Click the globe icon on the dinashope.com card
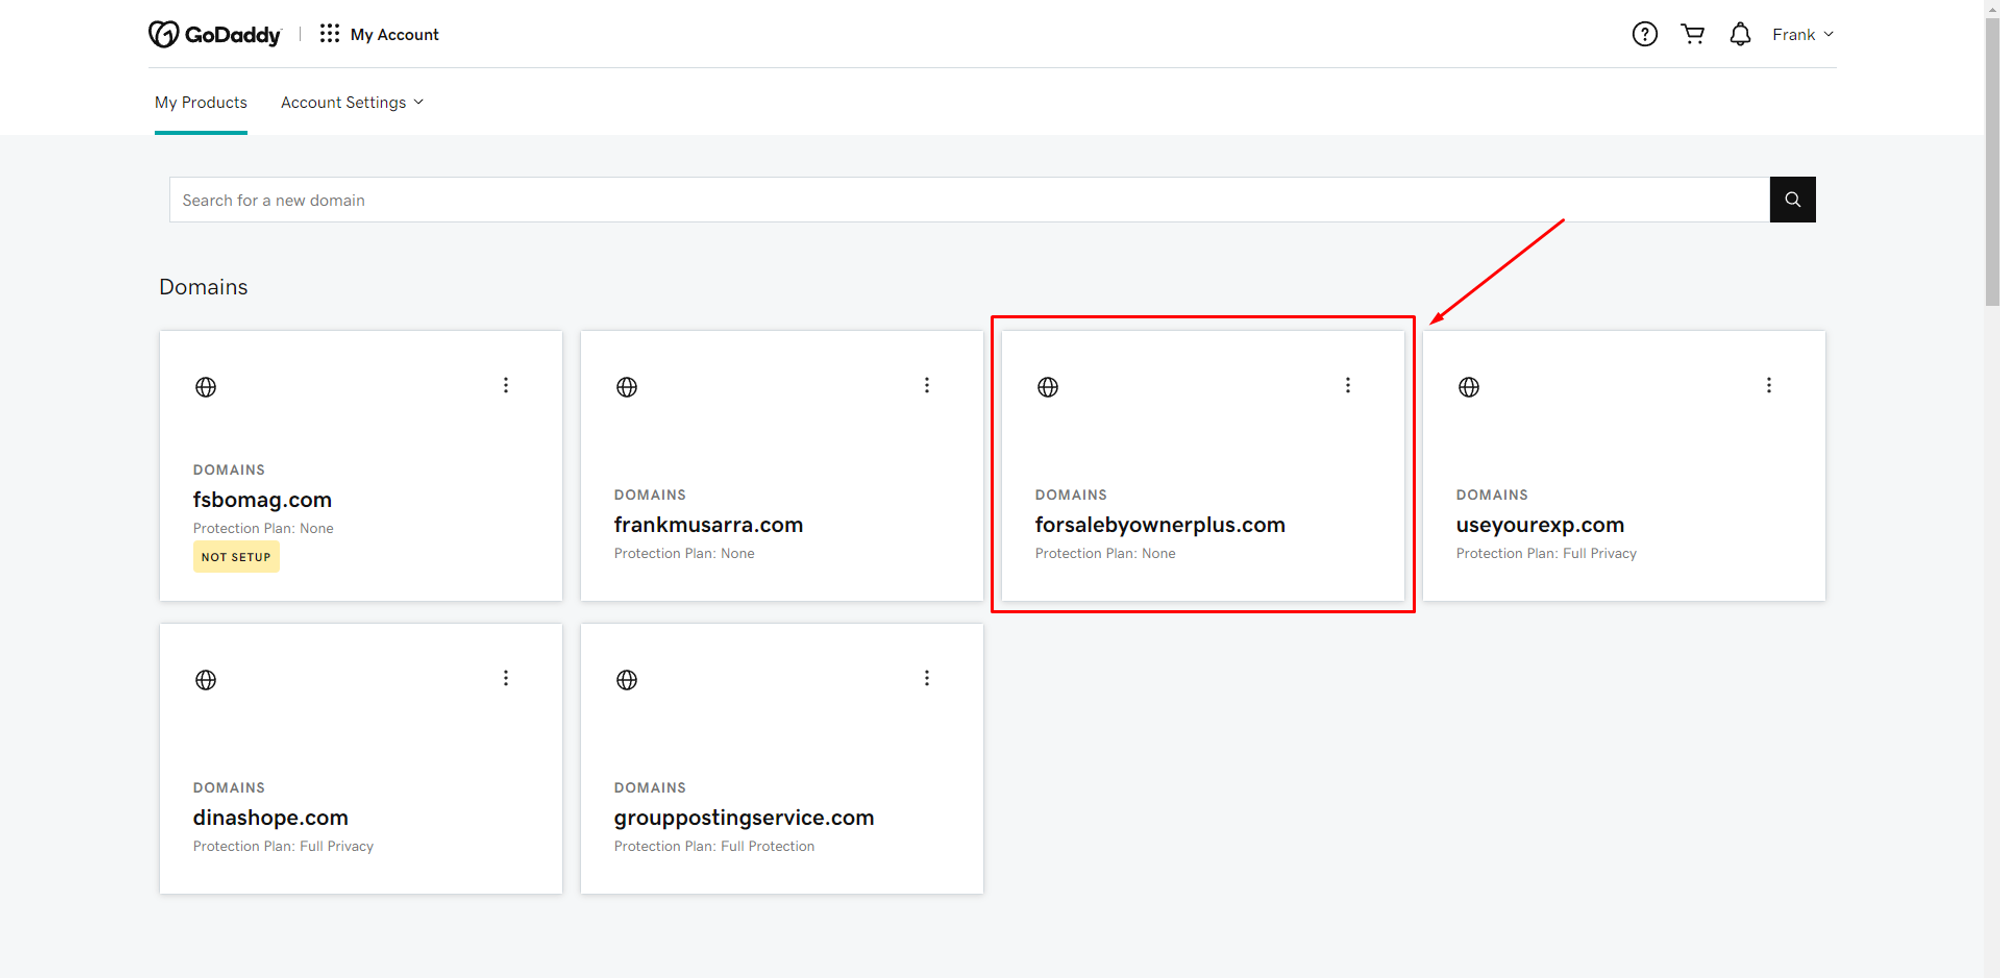This screenshot has width=2000, height=978. 206,680
